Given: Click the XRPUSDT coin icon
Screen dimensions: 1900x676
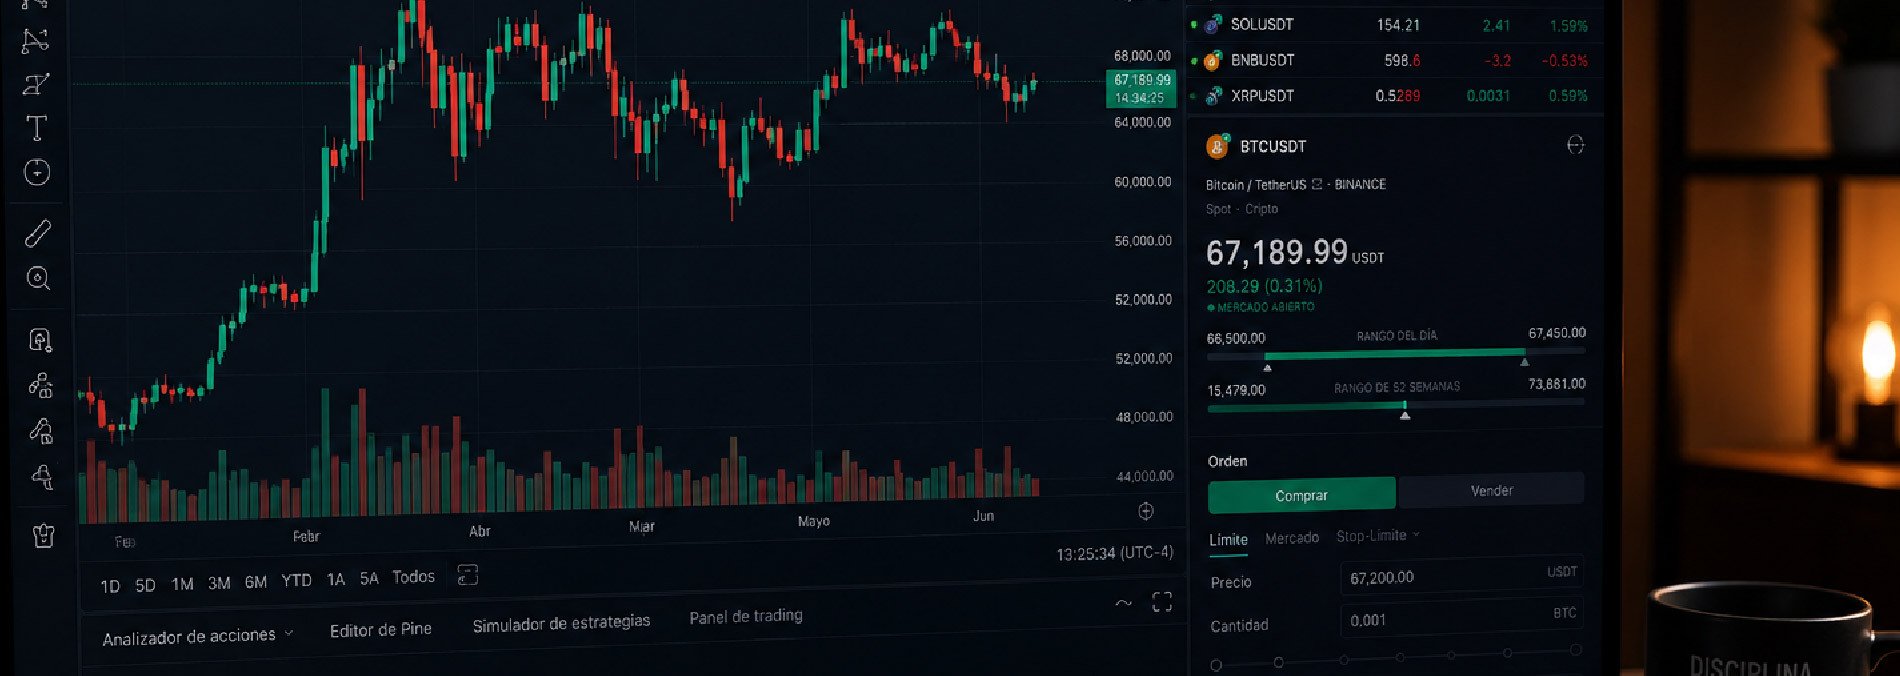Looking at the screenshot, I should [x=1213, y=96].
